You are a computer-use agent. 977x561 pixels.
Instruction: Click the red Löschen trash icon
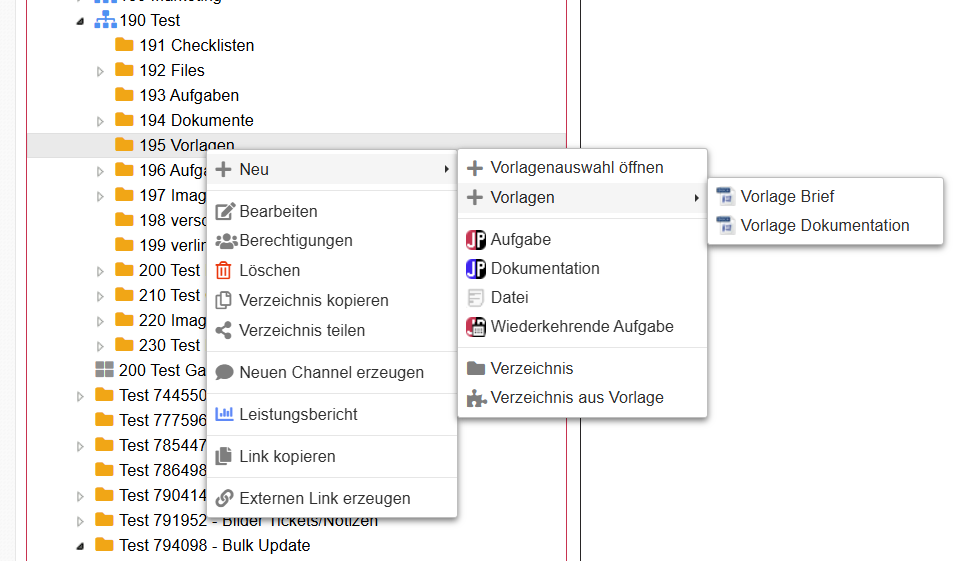[224, 271]
